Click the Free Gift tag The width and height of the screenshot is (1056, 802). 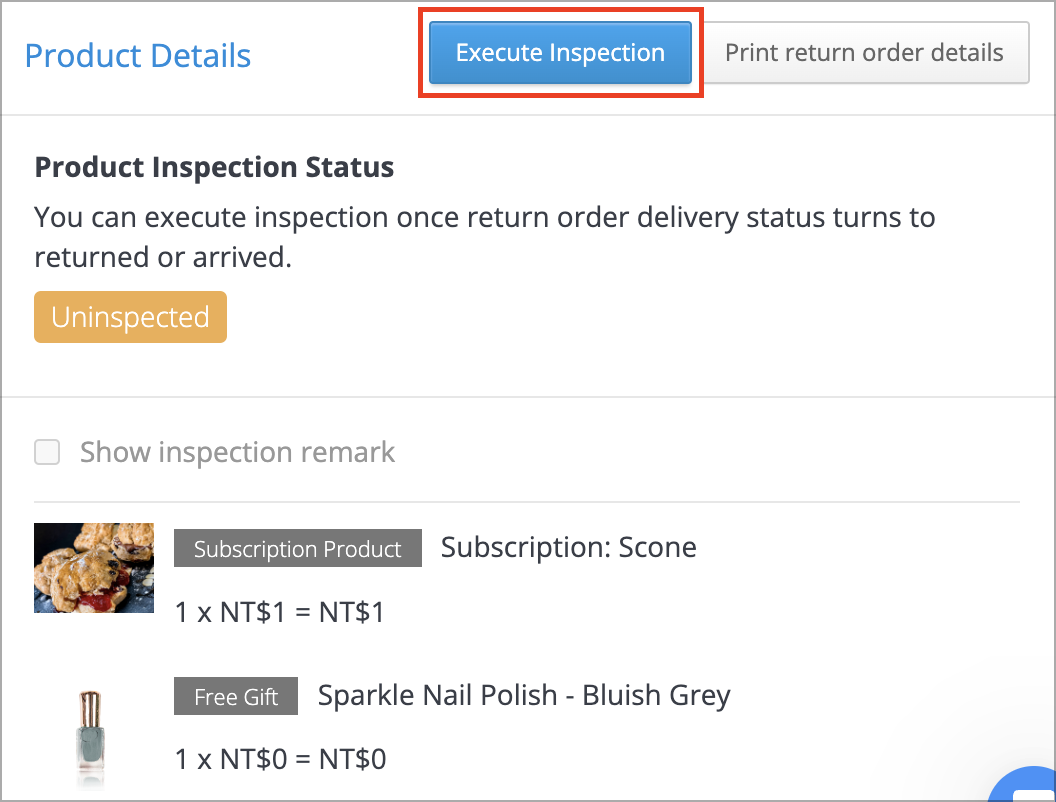[236, 696]
